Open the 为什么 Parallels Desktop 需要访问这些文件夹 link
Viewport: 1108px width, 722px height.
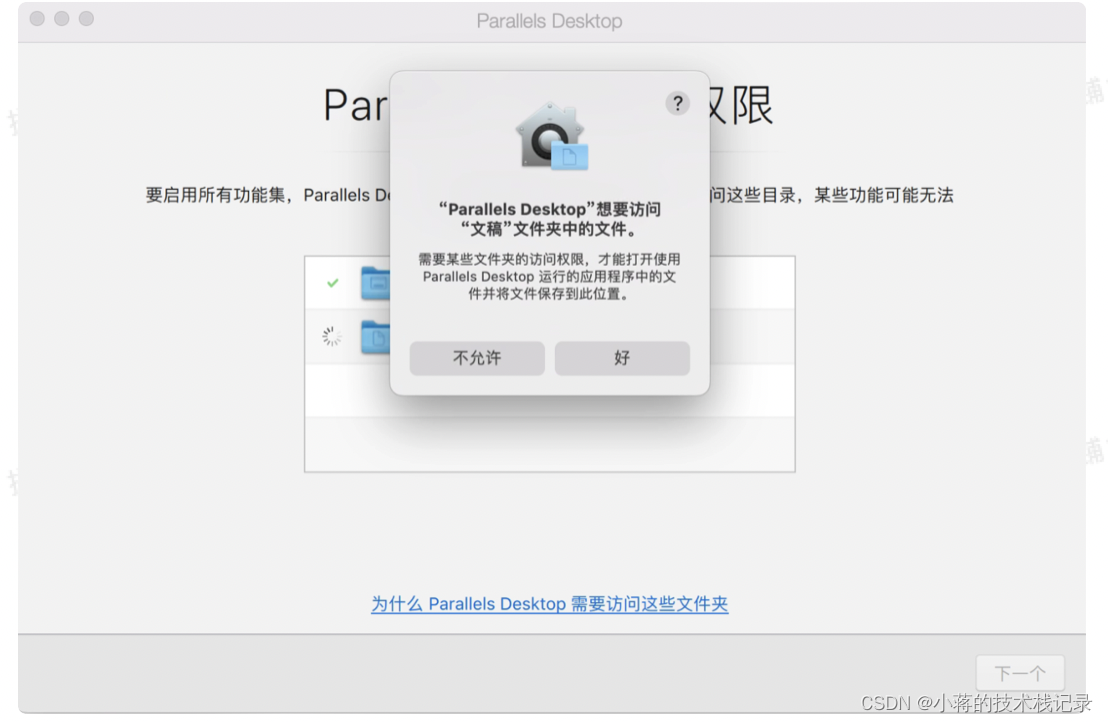(x=550, y=604)
